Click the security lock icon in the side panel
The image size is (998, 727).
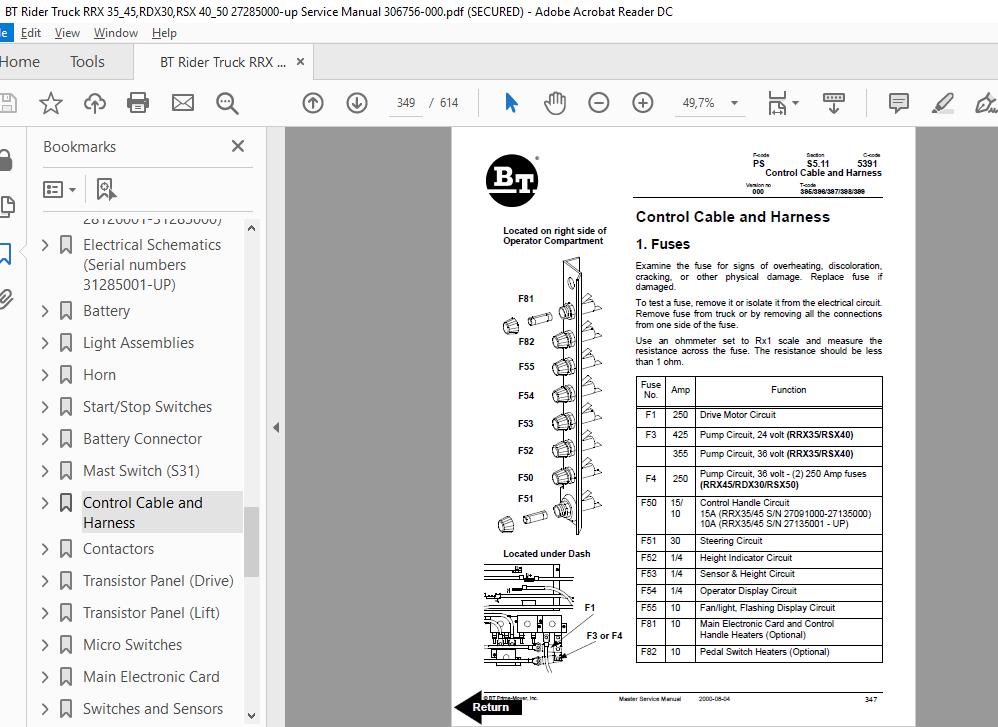[6, 159]
